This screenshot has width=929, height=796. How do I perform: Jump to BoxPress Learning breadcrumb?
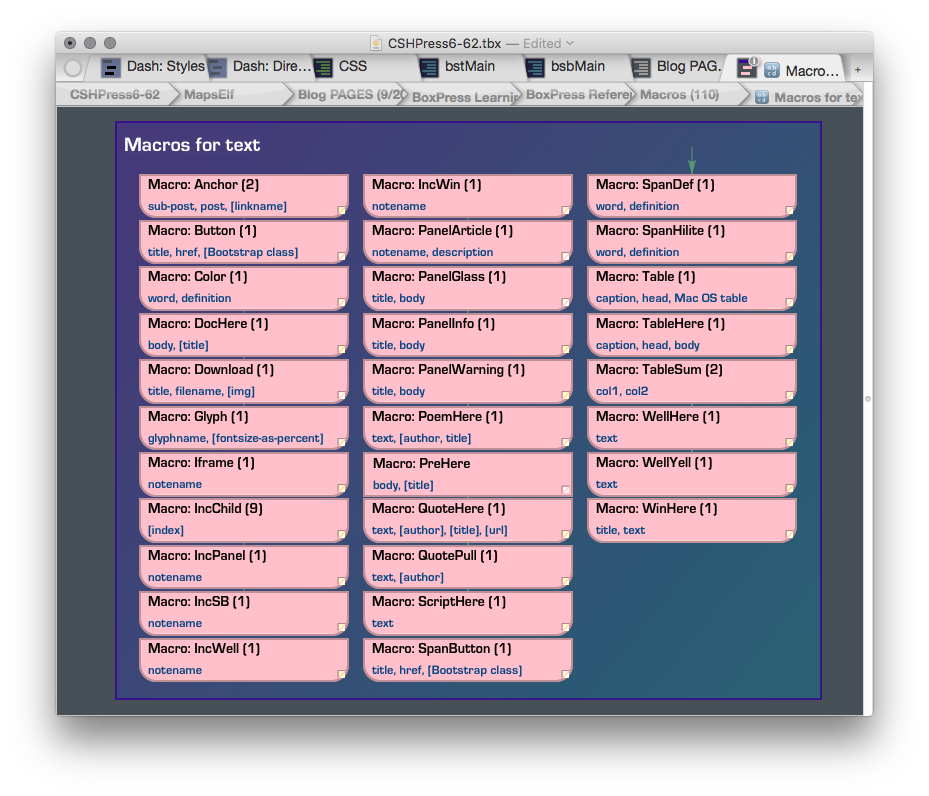(x=464, y=97)
